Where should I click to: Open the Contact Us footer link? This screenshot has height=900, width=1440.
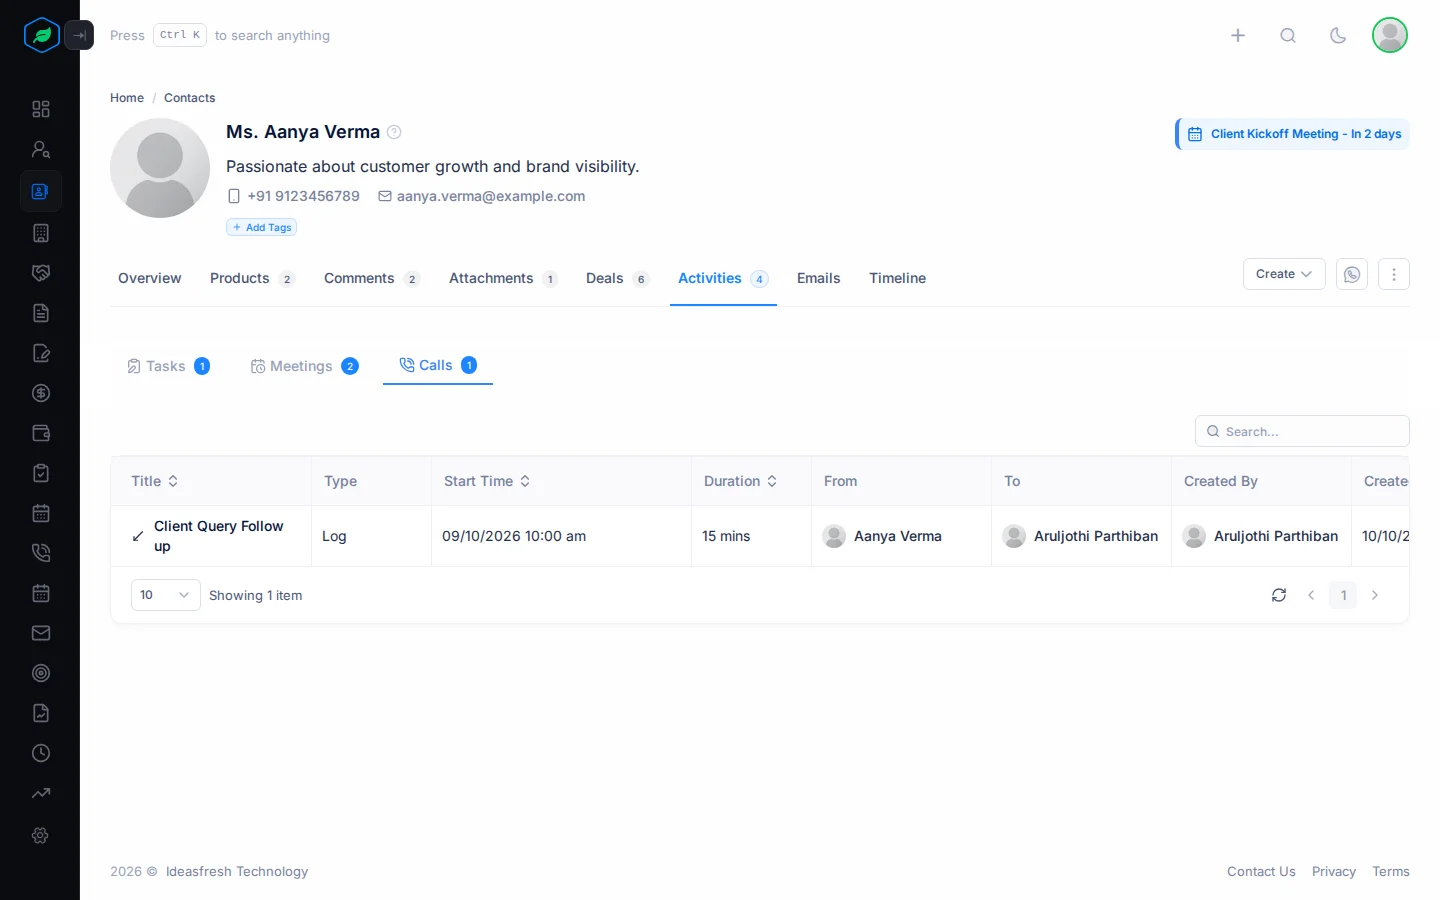click(x=1261, y=872)
